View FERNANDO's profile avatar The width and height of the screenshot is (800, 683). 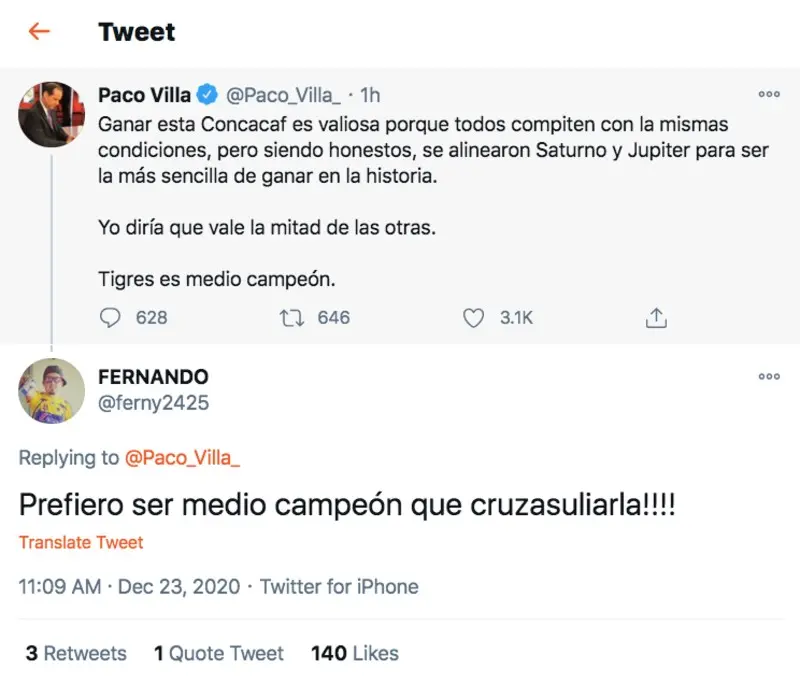coord(52,391)
